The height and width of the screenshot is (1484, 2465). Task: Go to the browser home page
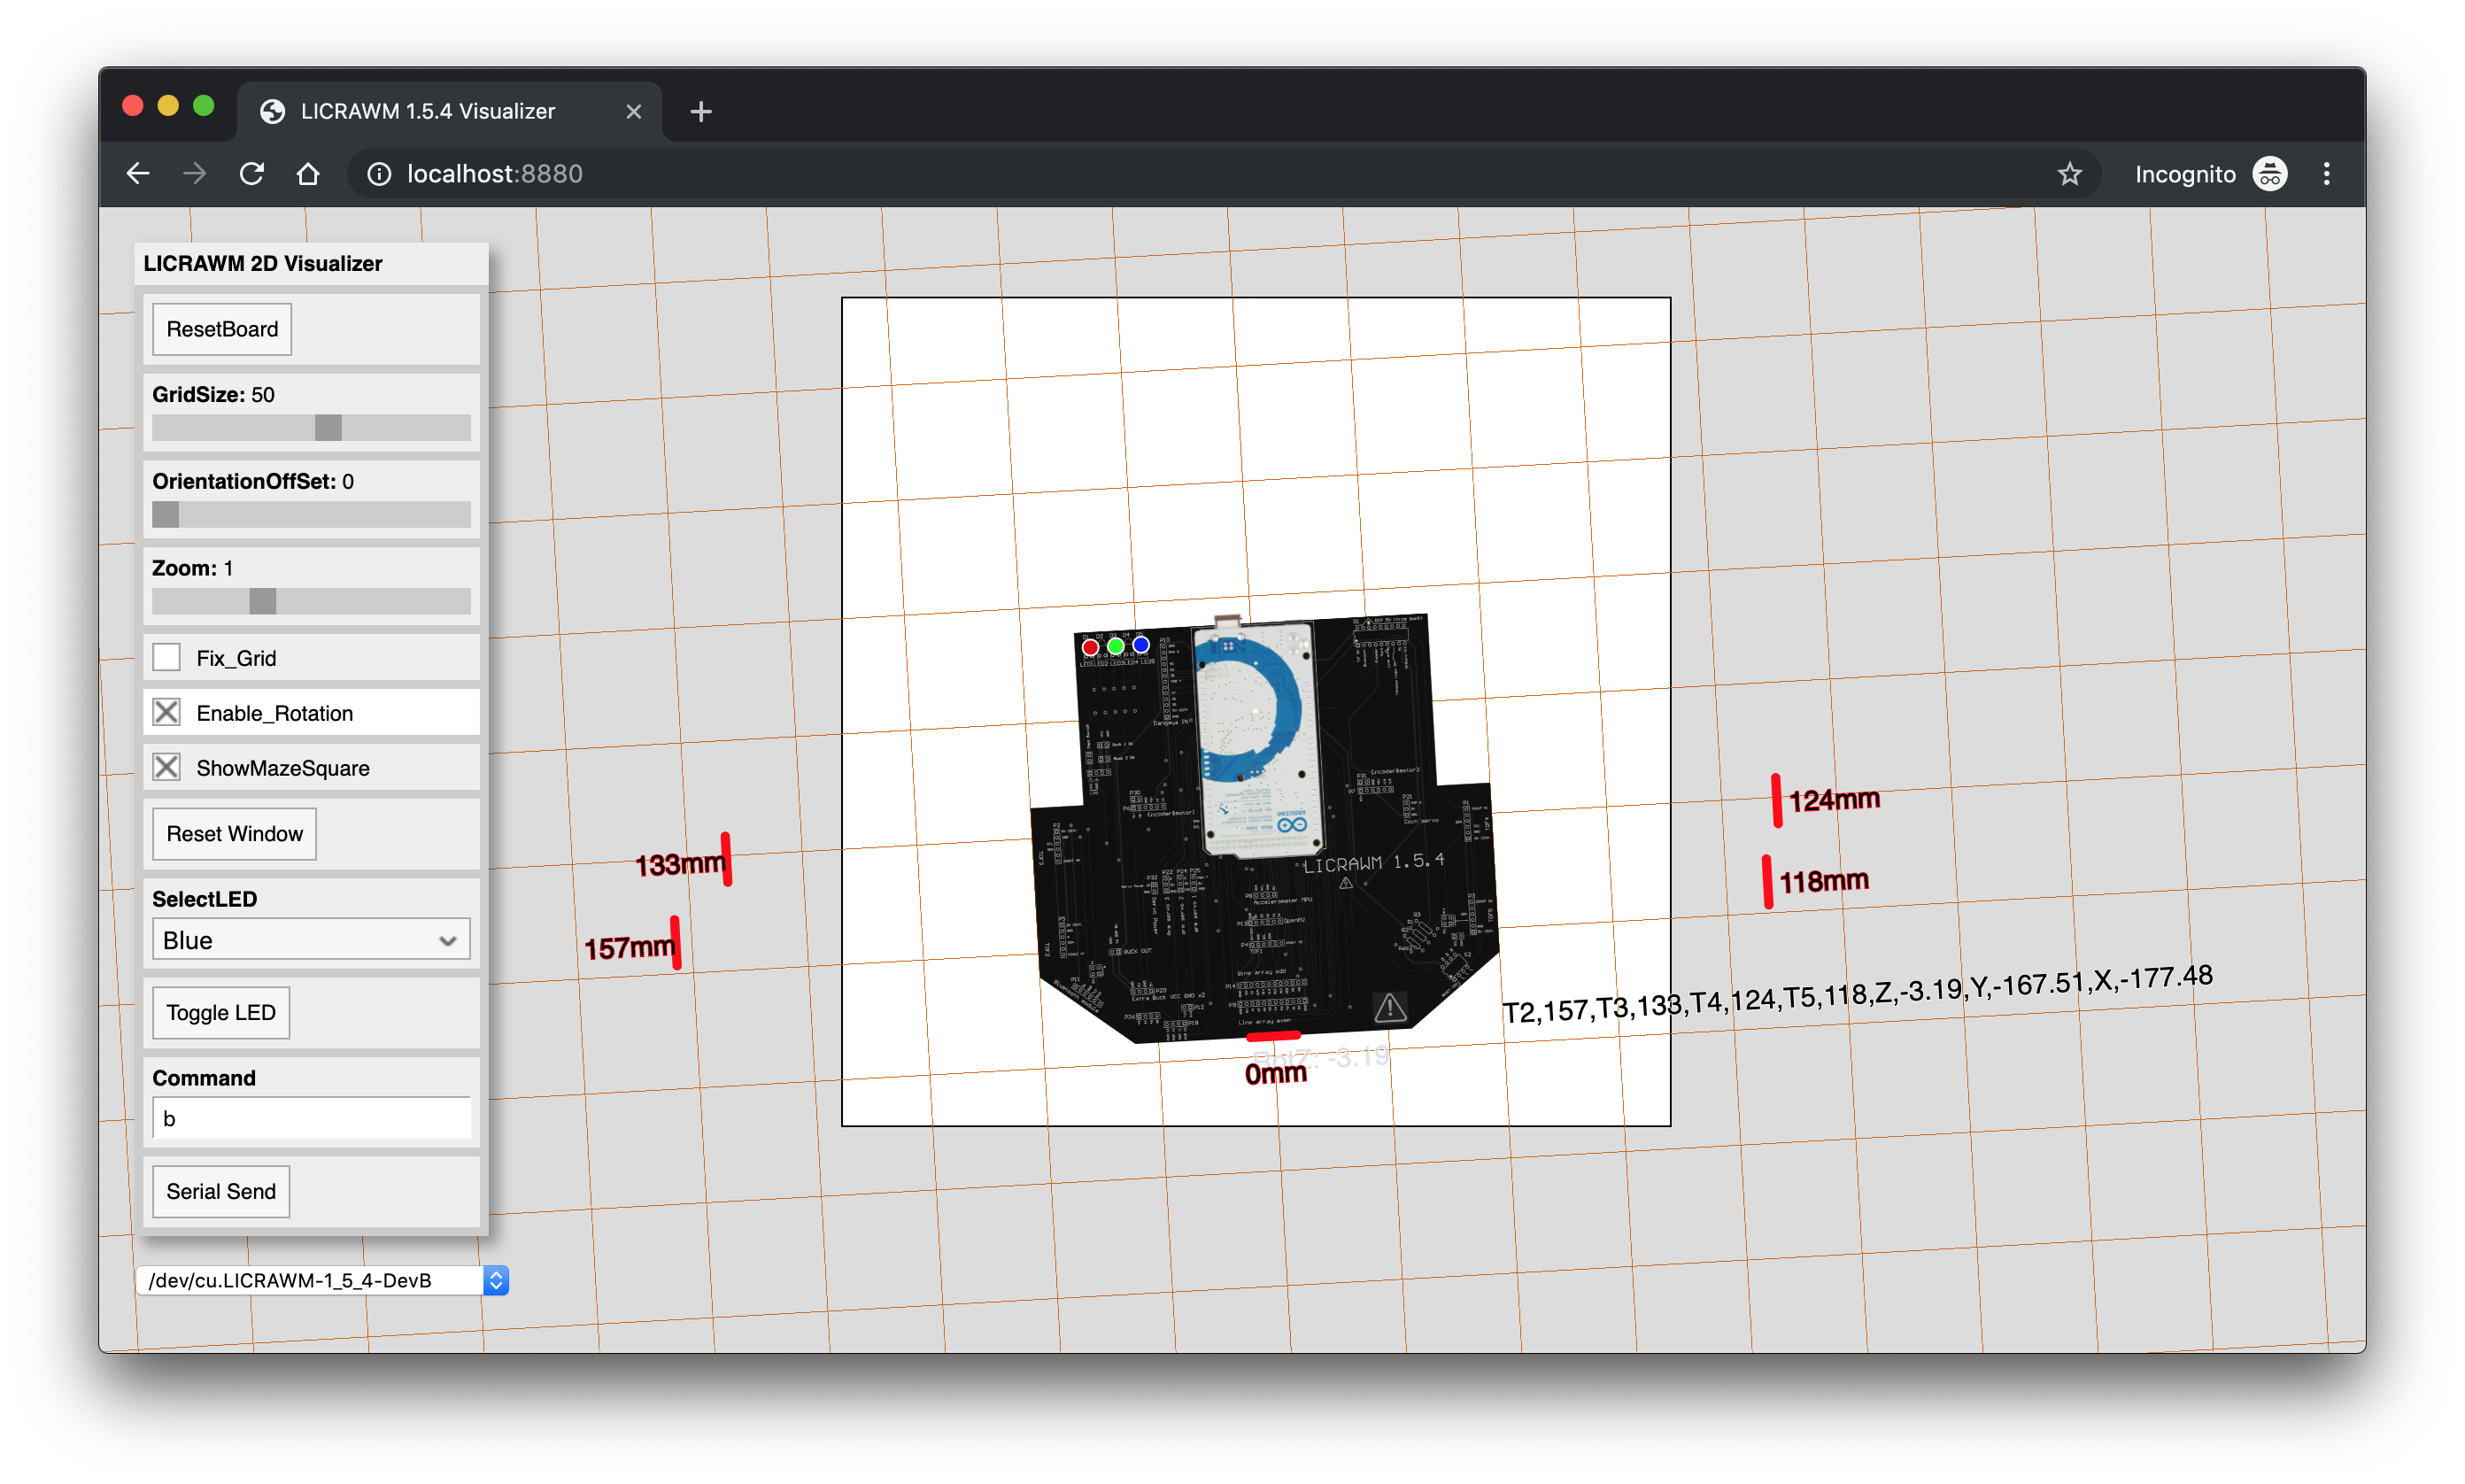tap(308, 174)
